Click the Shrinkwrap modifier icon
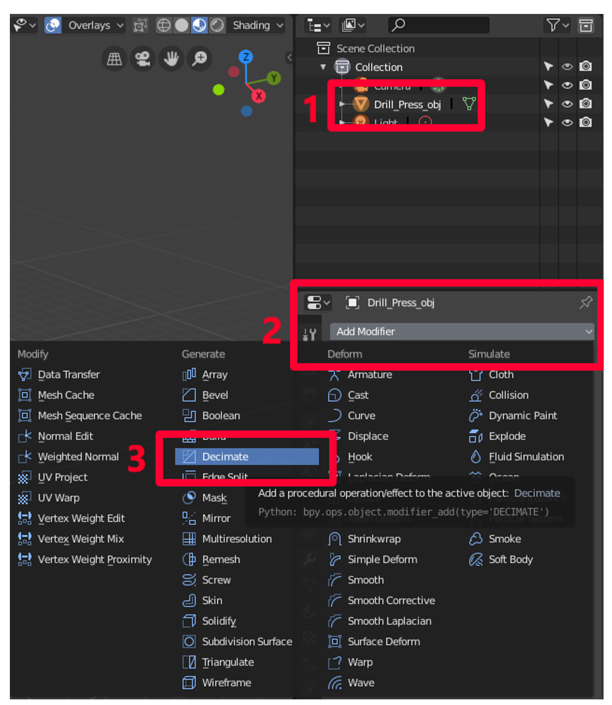The image size is (612, 705). 335,539
